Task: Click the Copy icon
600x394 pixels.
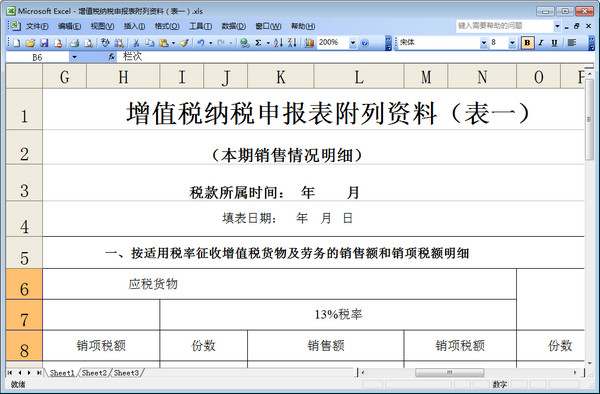Action: [150, 43]
